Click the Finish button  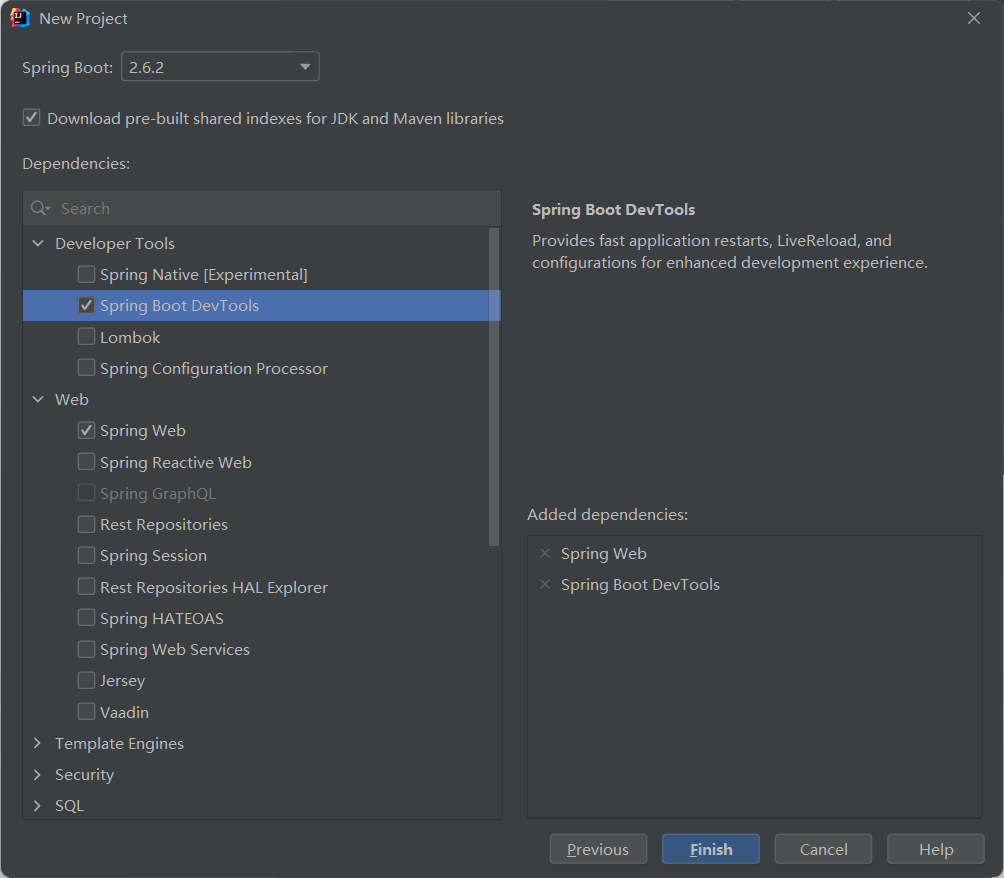(710, 848)
